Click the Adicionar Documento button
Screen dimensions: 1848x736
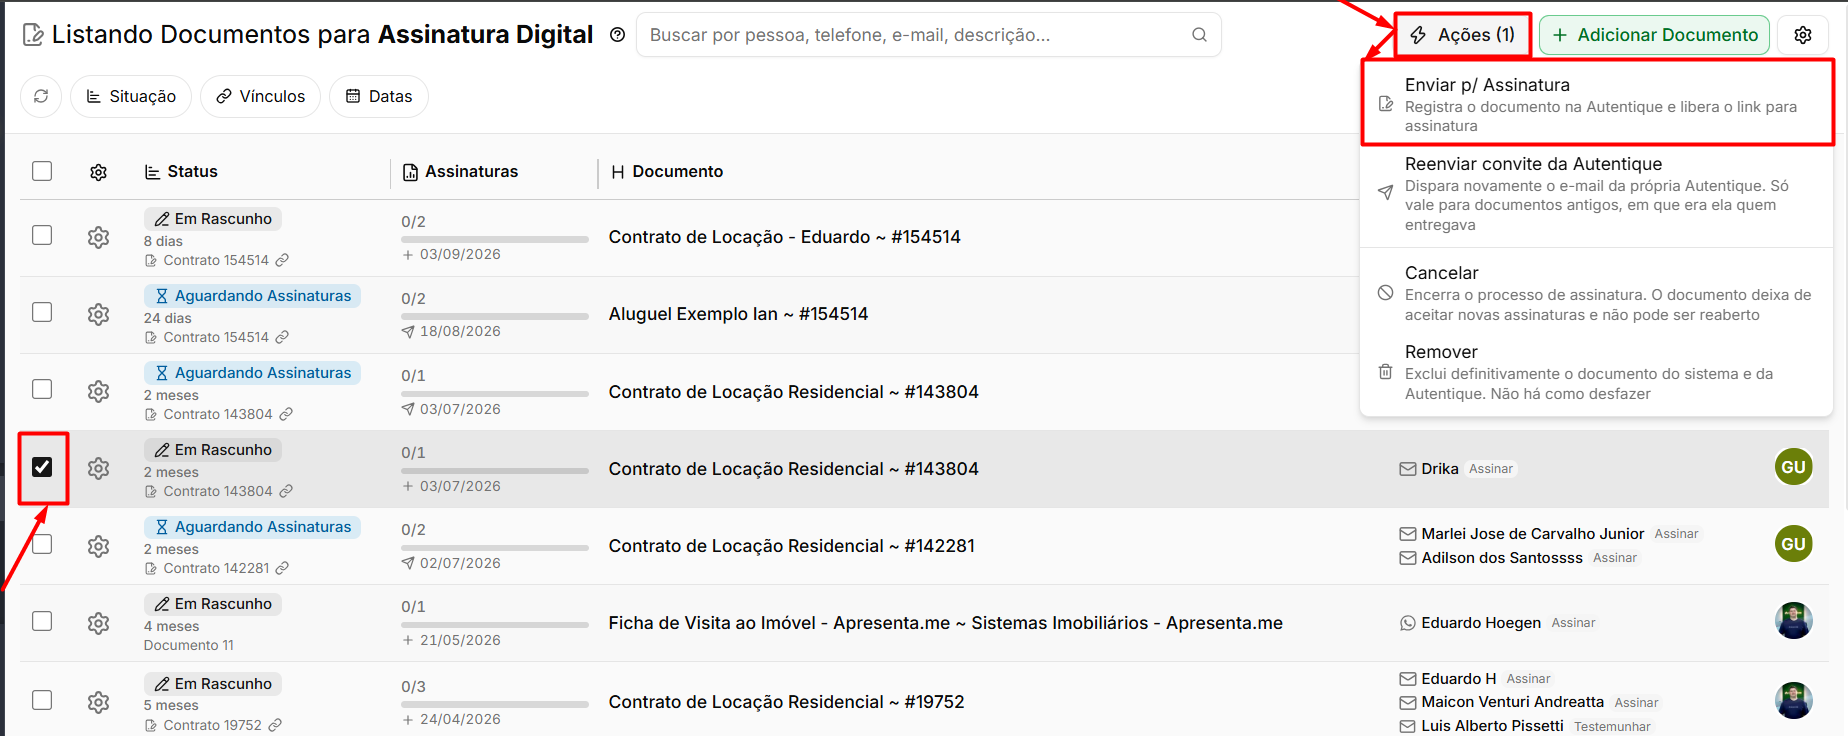click(x=1655, y=35)
